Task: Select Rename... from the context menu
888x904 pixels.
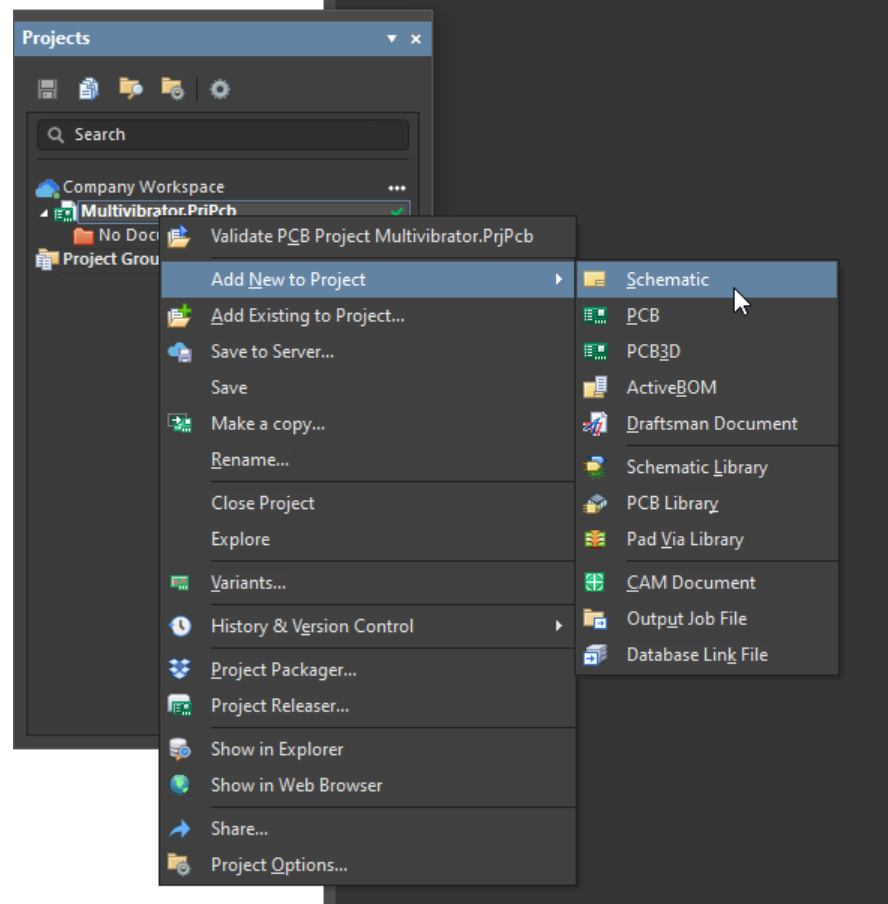Action: [x=368, y=459]
